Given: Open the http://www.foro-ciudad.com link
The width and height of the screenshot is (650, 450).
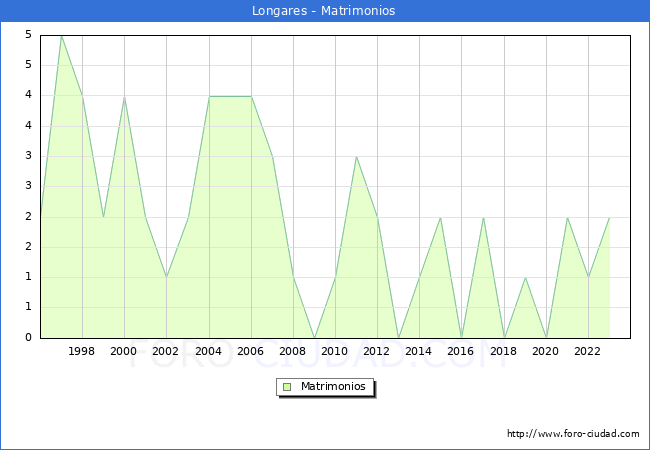Looking at the screenshot, I should [x=573, y=433].
